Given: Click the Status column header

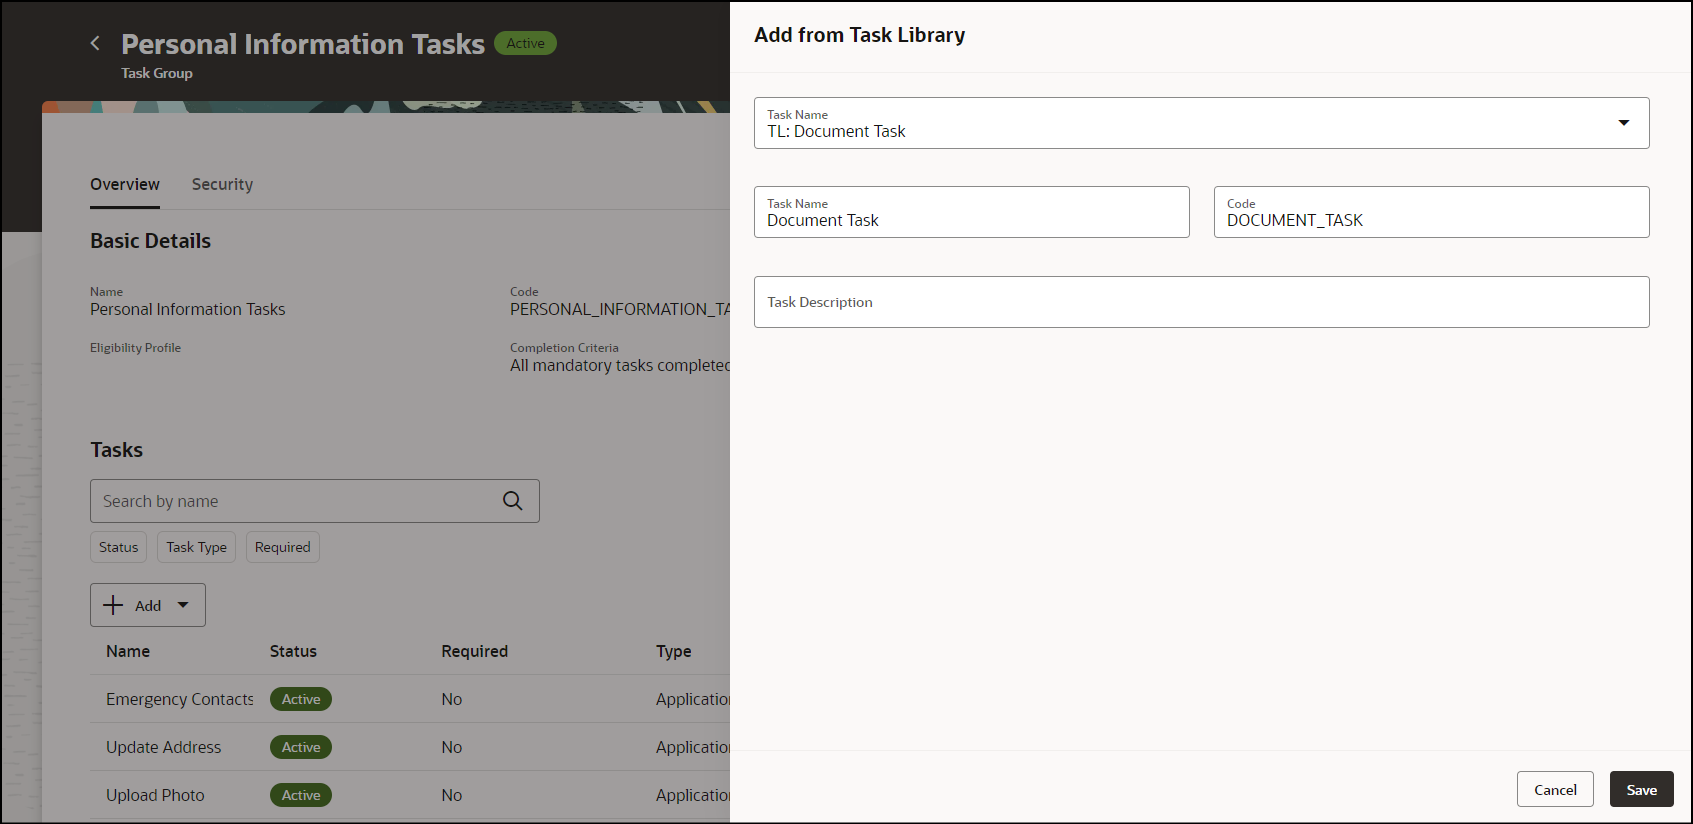Looking at the screenshot, I should coord(293,651).
